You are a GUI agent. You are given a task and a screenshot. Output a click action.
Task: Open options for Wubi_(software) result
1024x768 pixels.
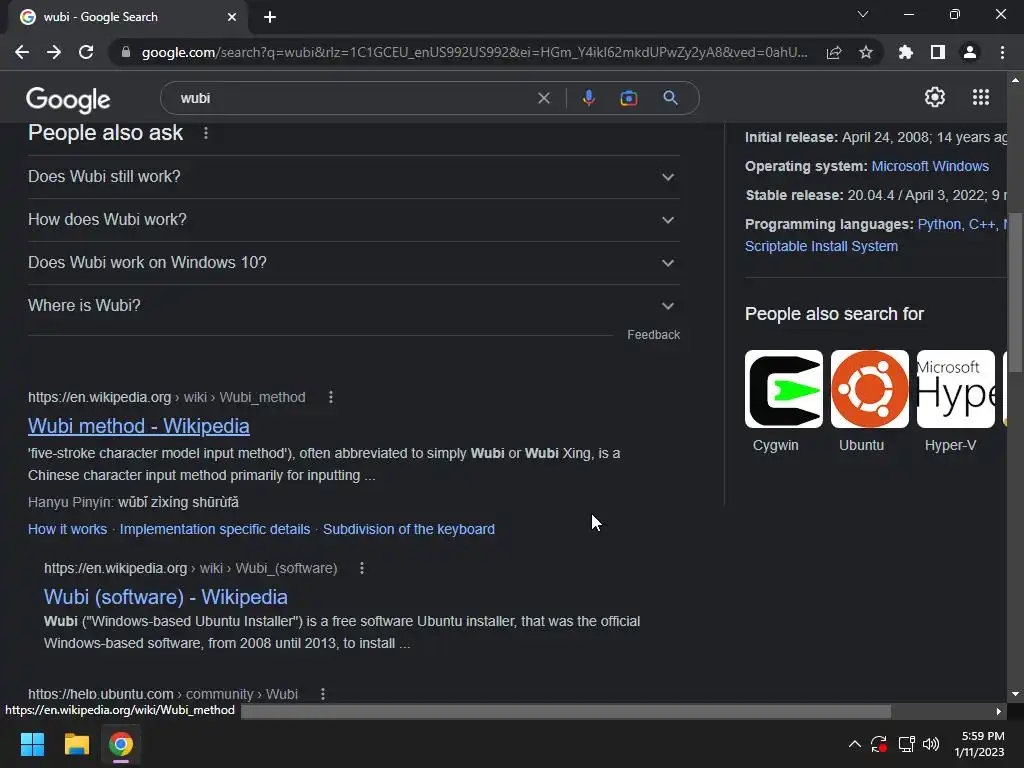pos(362,568)
